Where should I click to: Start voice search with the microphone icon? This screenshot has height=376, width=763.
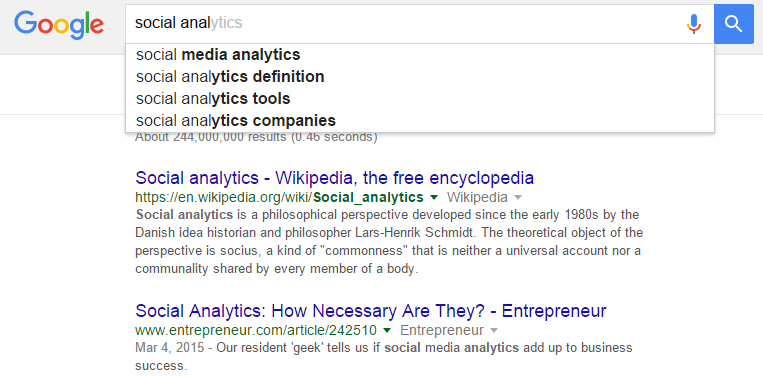694,24
